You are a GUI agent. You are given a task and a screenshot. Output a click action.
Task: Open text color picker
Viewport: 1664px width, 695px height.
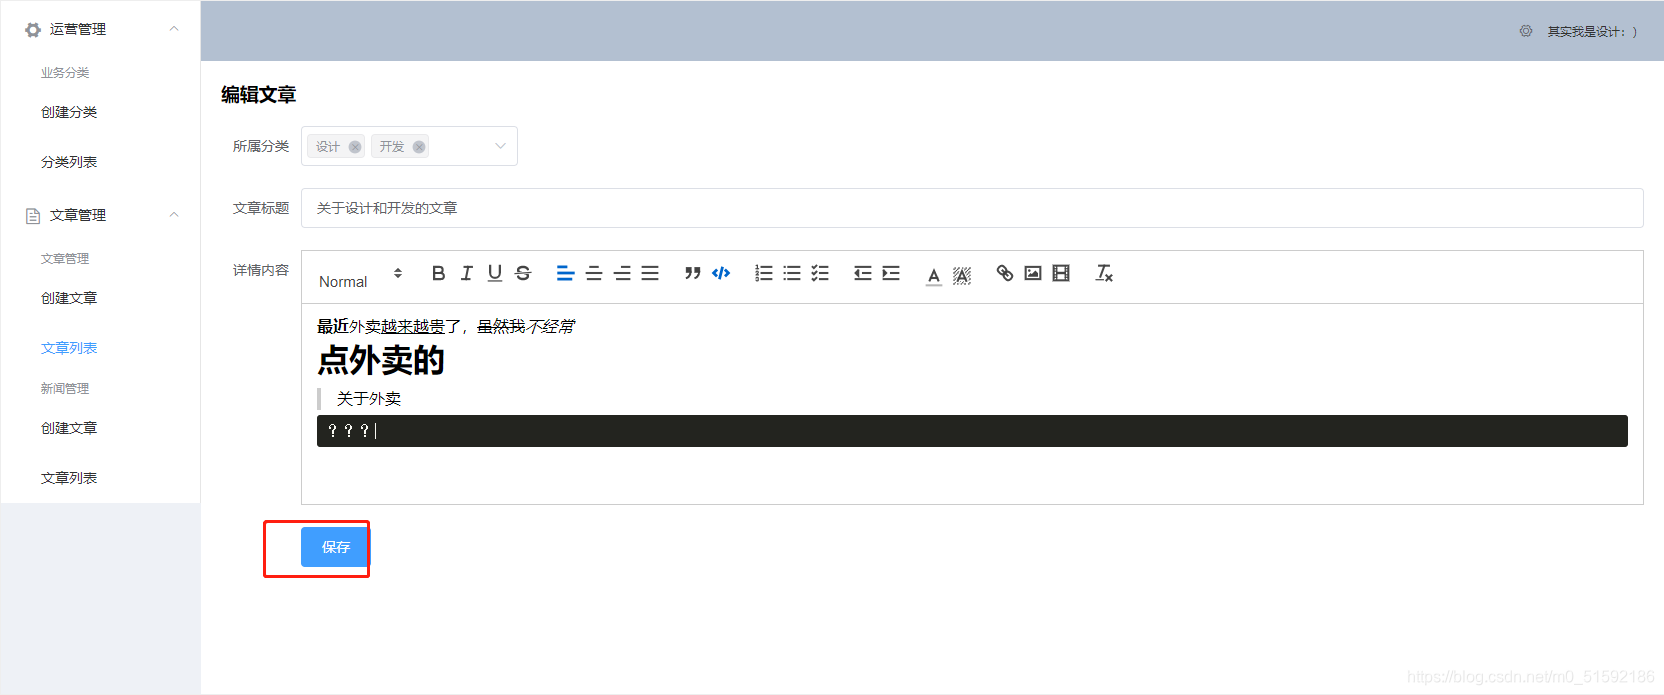933,275
